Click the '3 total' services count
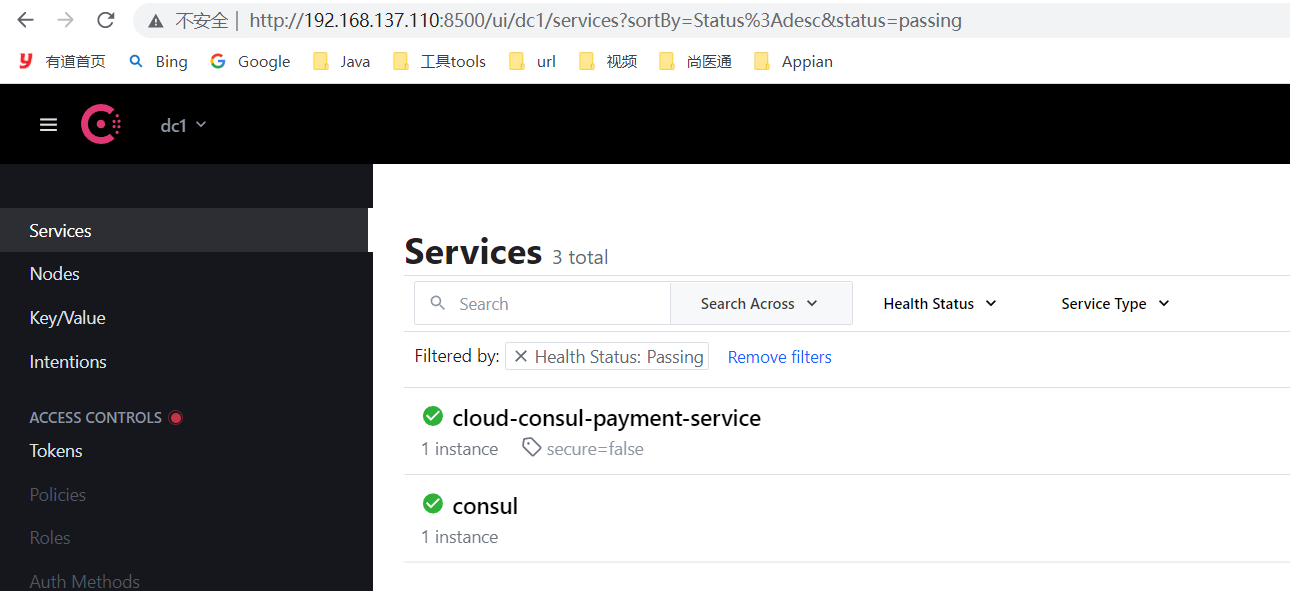The image size is (1290, 591). 580,257
